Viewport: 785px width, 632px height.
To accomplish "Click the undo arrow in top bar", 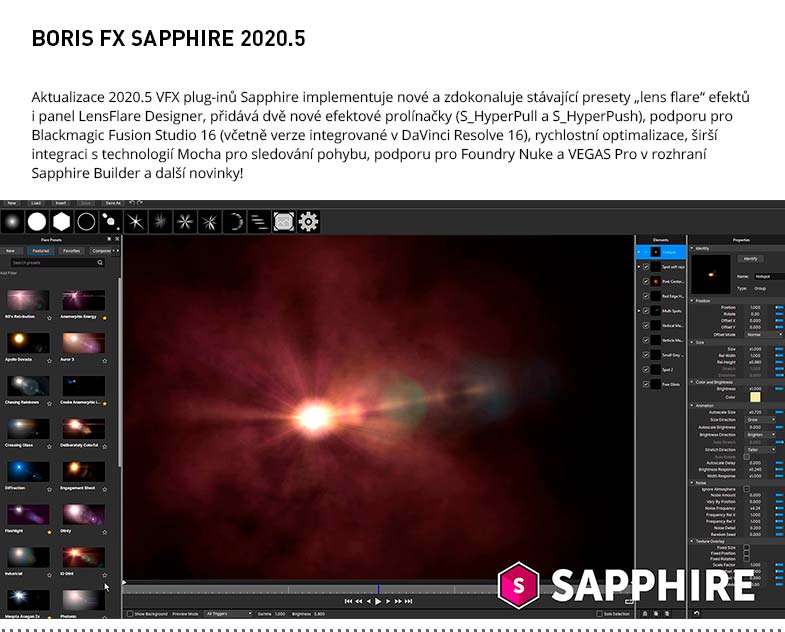I will pyautogui.click(x=132, y=203).
